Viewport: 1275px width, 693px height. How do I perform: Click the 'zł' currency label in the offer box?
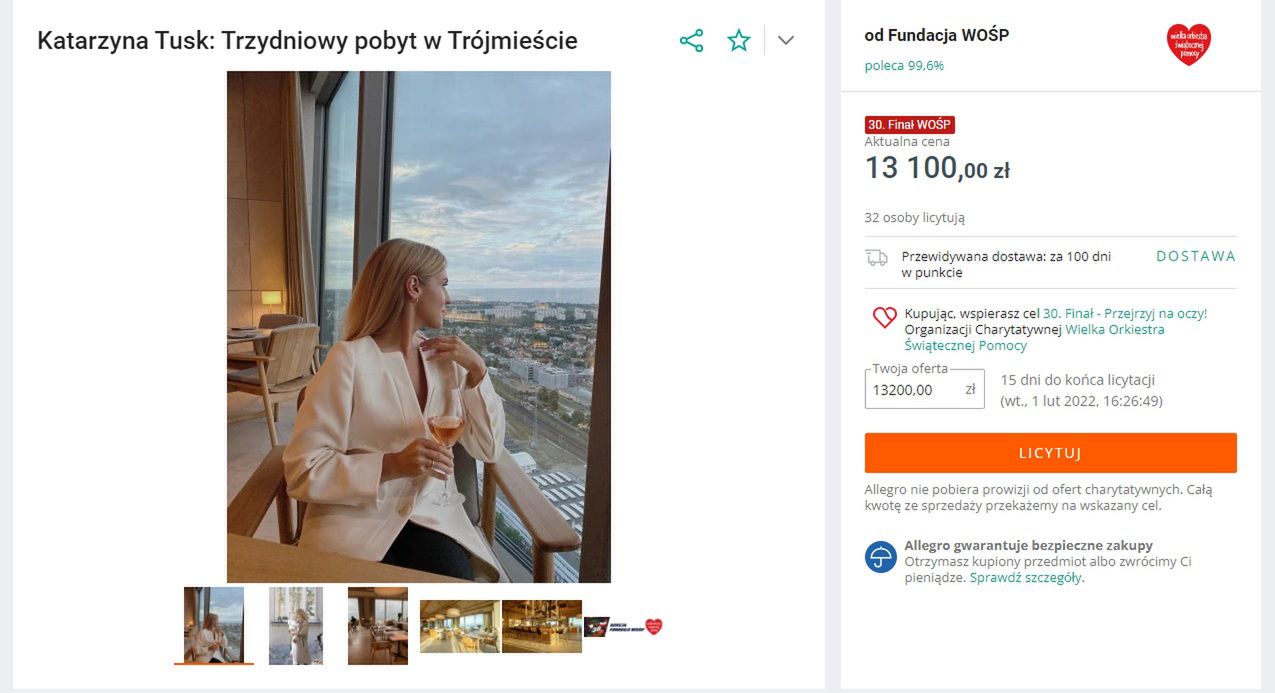pos(971,388)
